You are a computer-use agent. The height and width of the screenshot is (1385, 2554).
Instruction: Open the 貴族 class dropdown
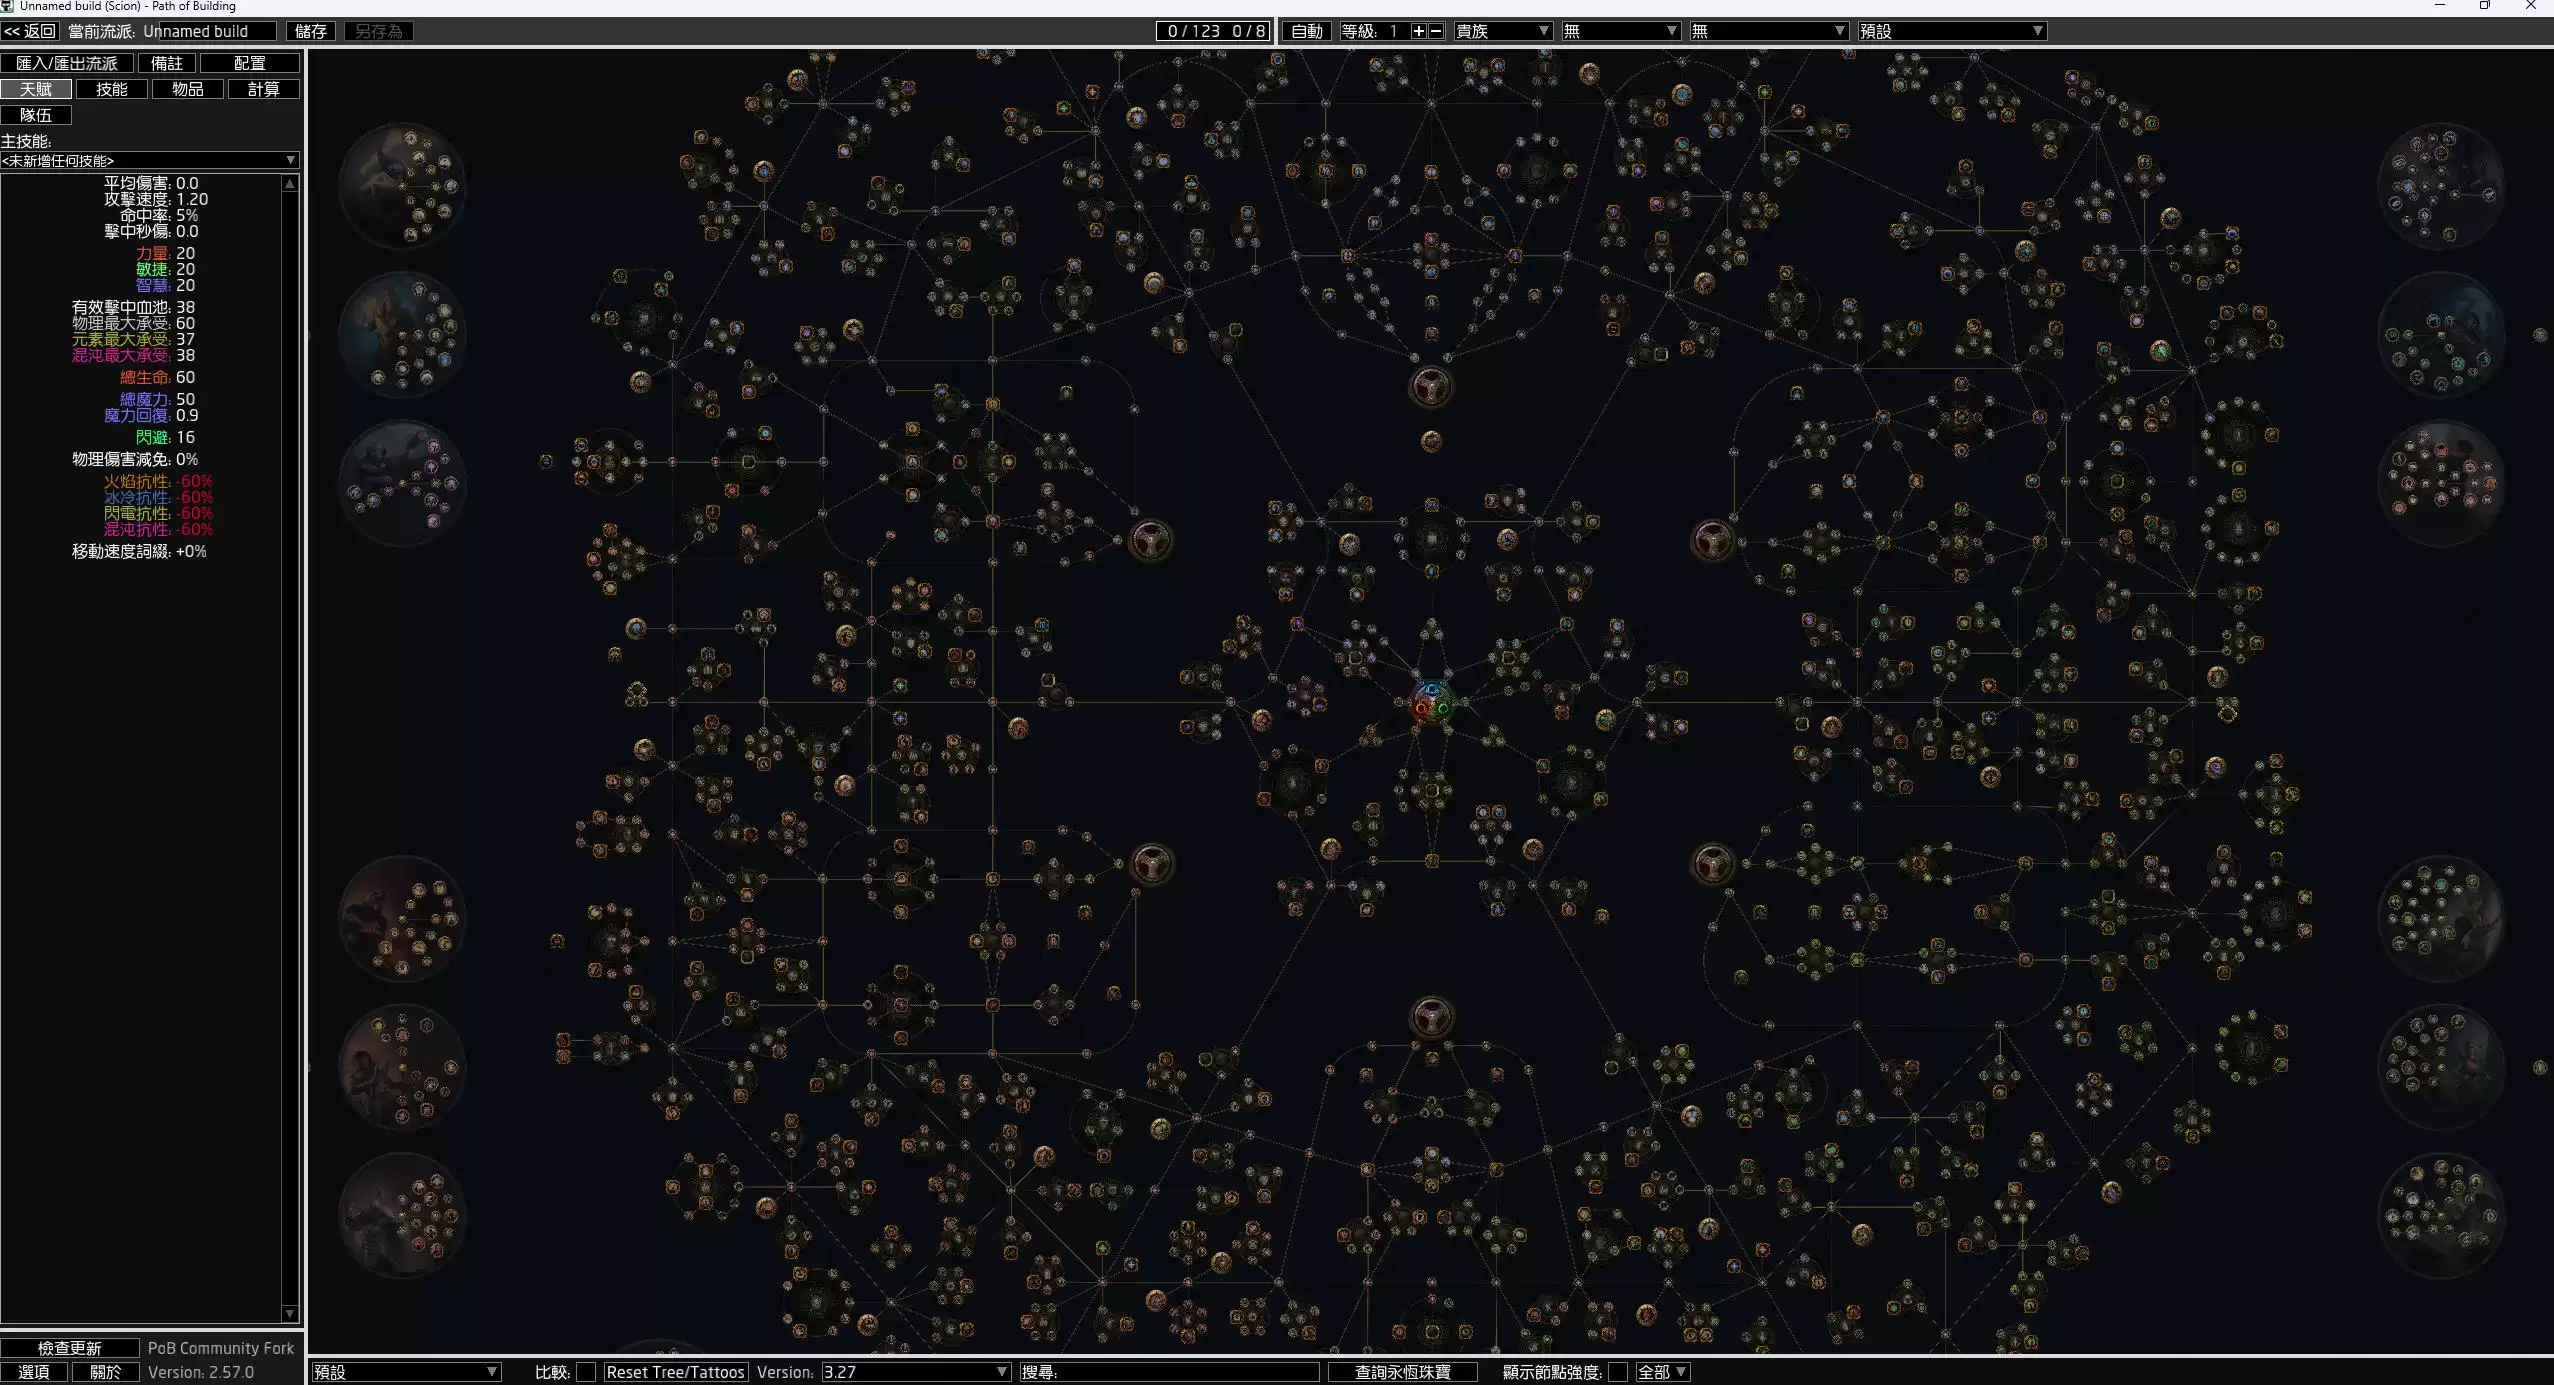[x=1502, y=31]
